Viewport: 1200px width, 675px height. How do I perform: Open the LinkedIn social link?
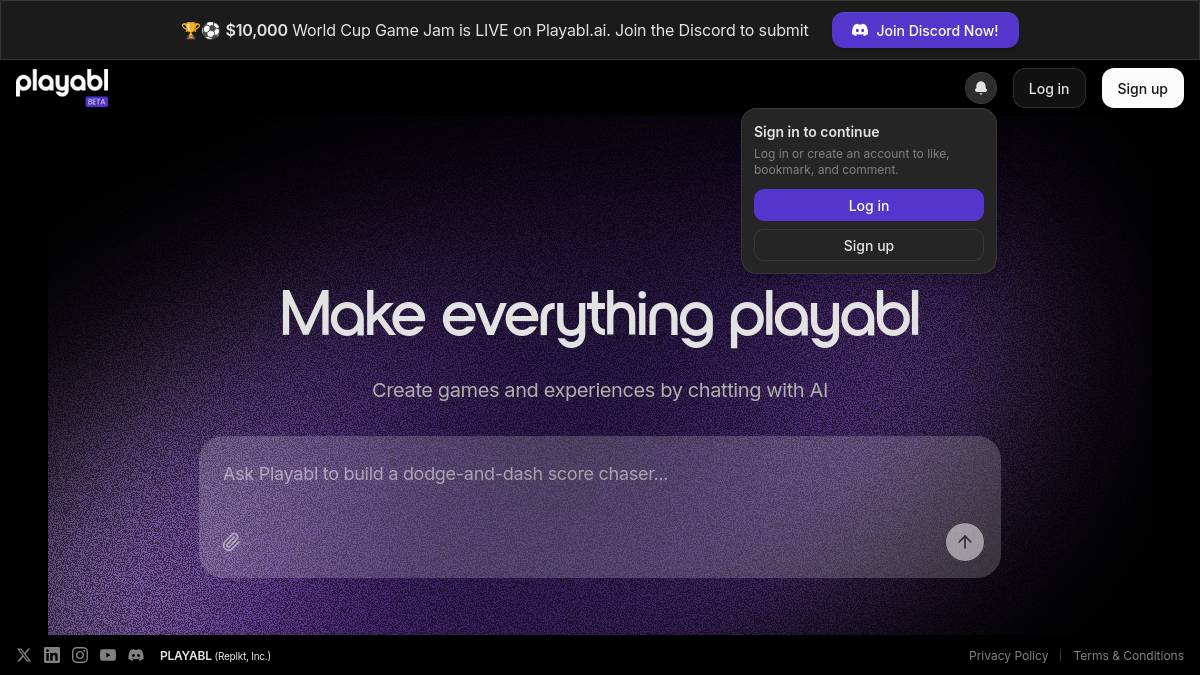pyautogui.click(x=52, y=655)
